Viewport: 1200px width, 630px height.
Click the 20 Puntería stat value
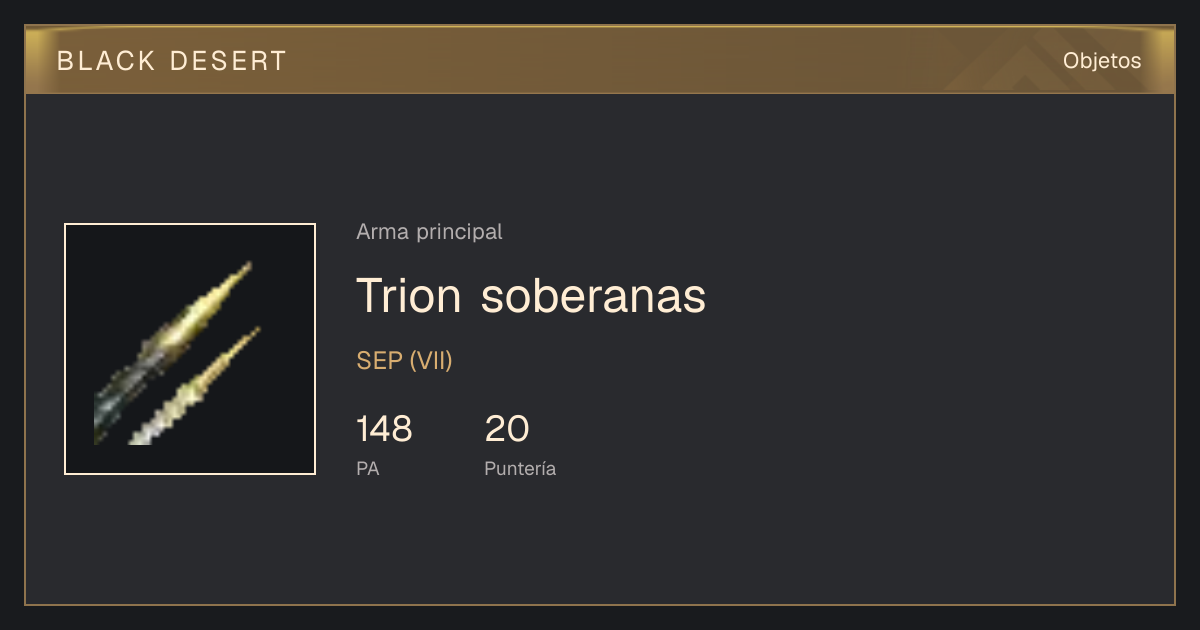click(x=507, y=429)
